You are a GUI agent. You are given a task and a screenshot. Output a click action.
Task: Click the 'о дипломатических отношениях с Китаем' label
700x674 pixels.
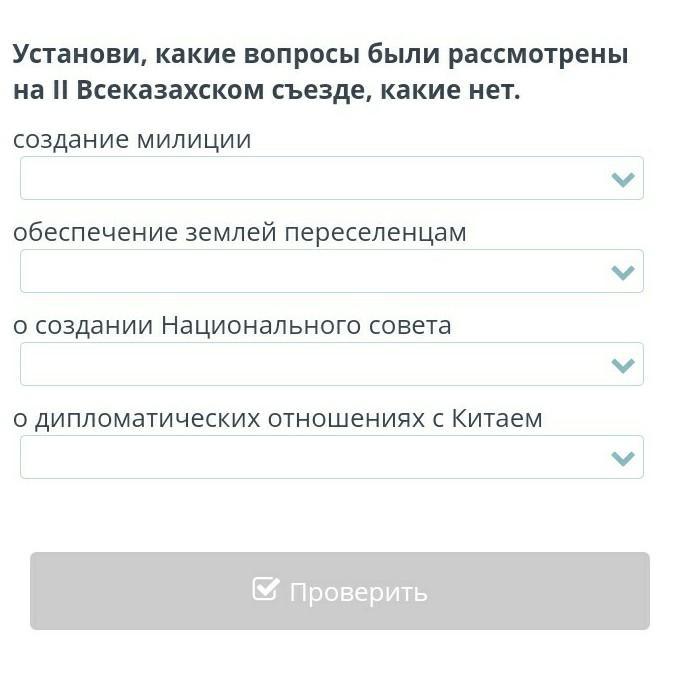[x=278, y=418]
